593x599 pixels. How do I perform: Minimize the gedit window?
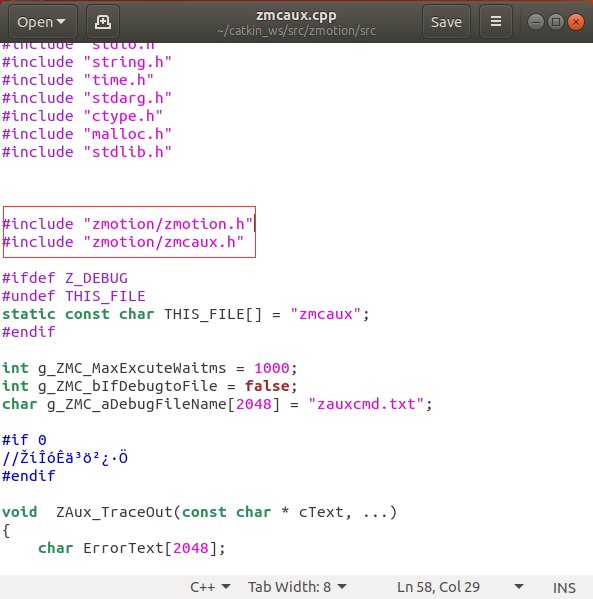(x=536, y=22)
